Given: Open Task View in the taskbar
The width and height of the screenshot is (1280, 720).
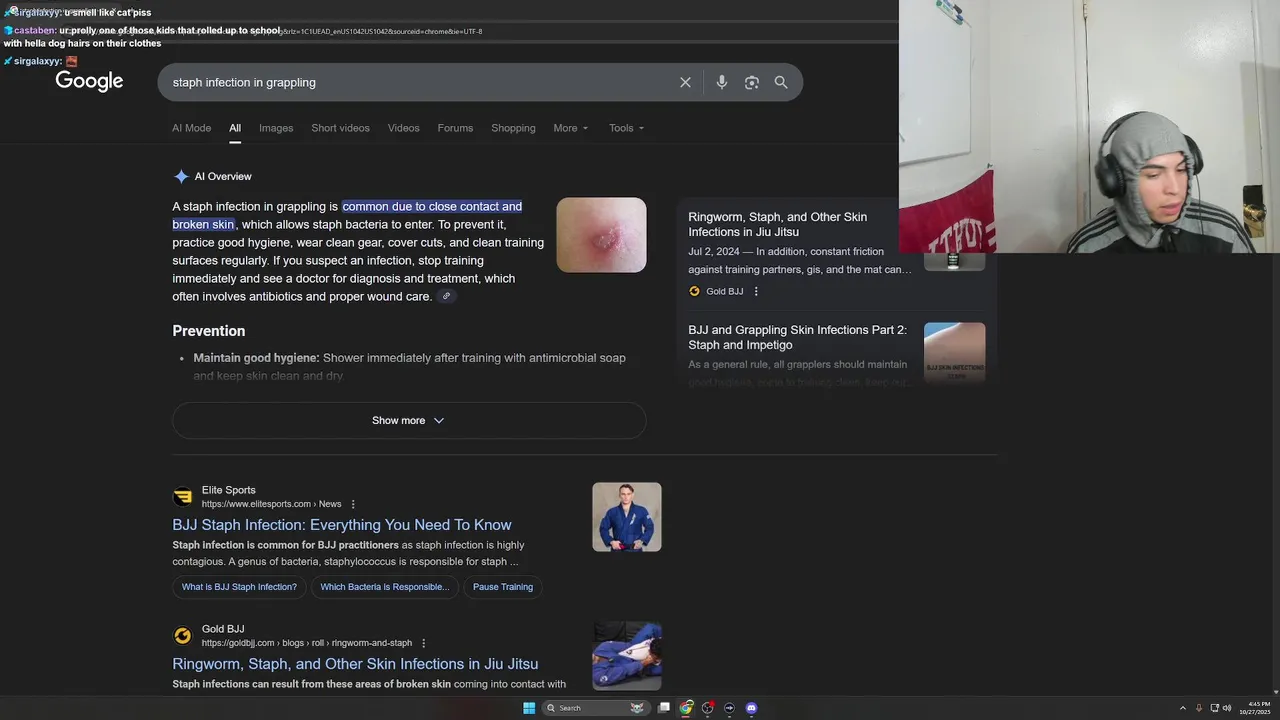Looking at the screenshot, I should point(664,708).
